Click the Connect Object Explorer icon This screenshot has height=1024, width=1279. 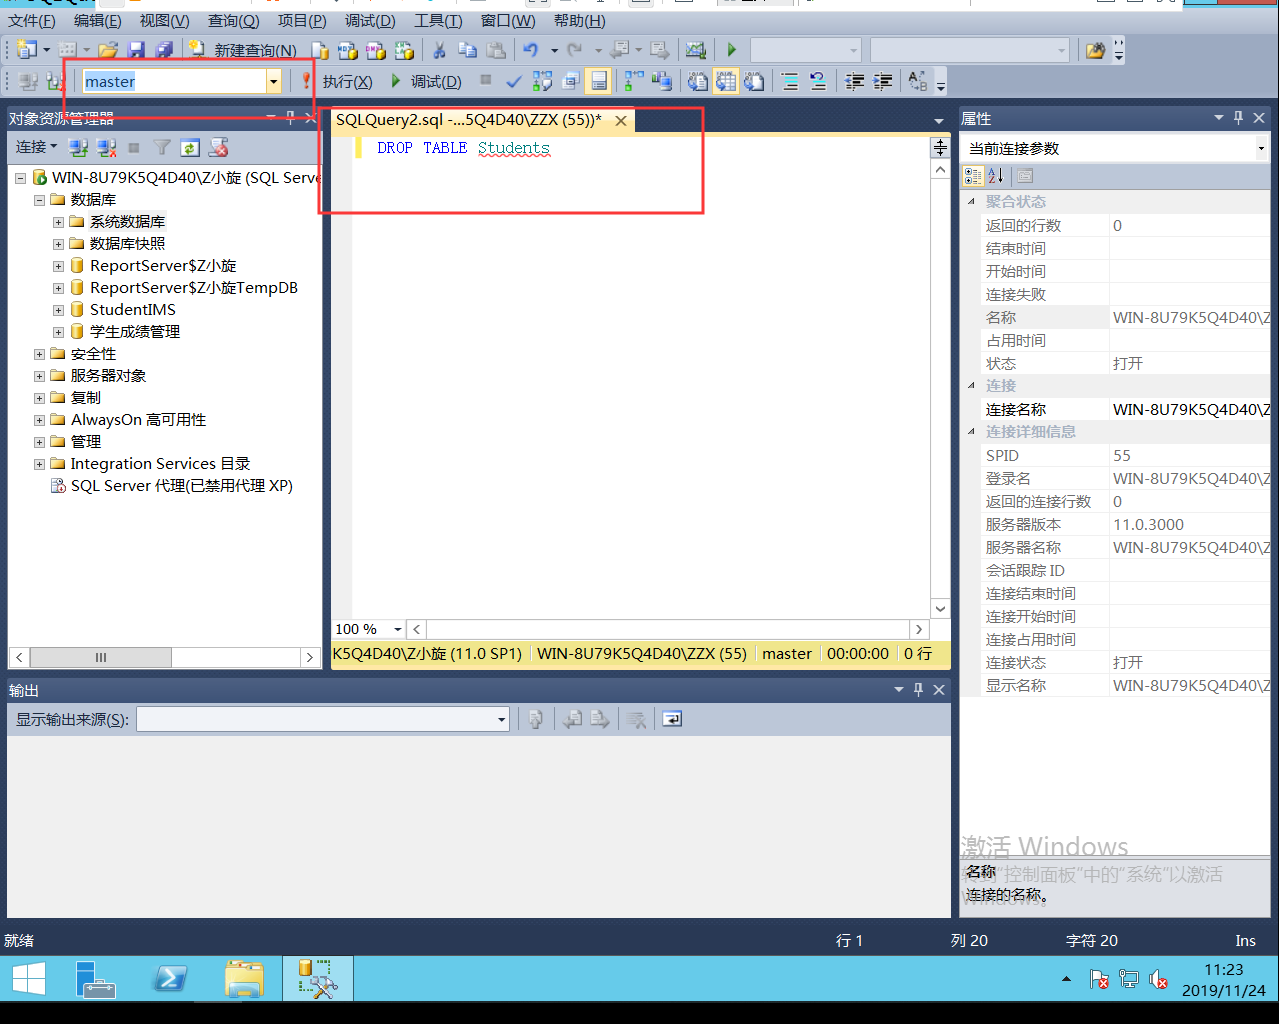[x=78, y=148]
